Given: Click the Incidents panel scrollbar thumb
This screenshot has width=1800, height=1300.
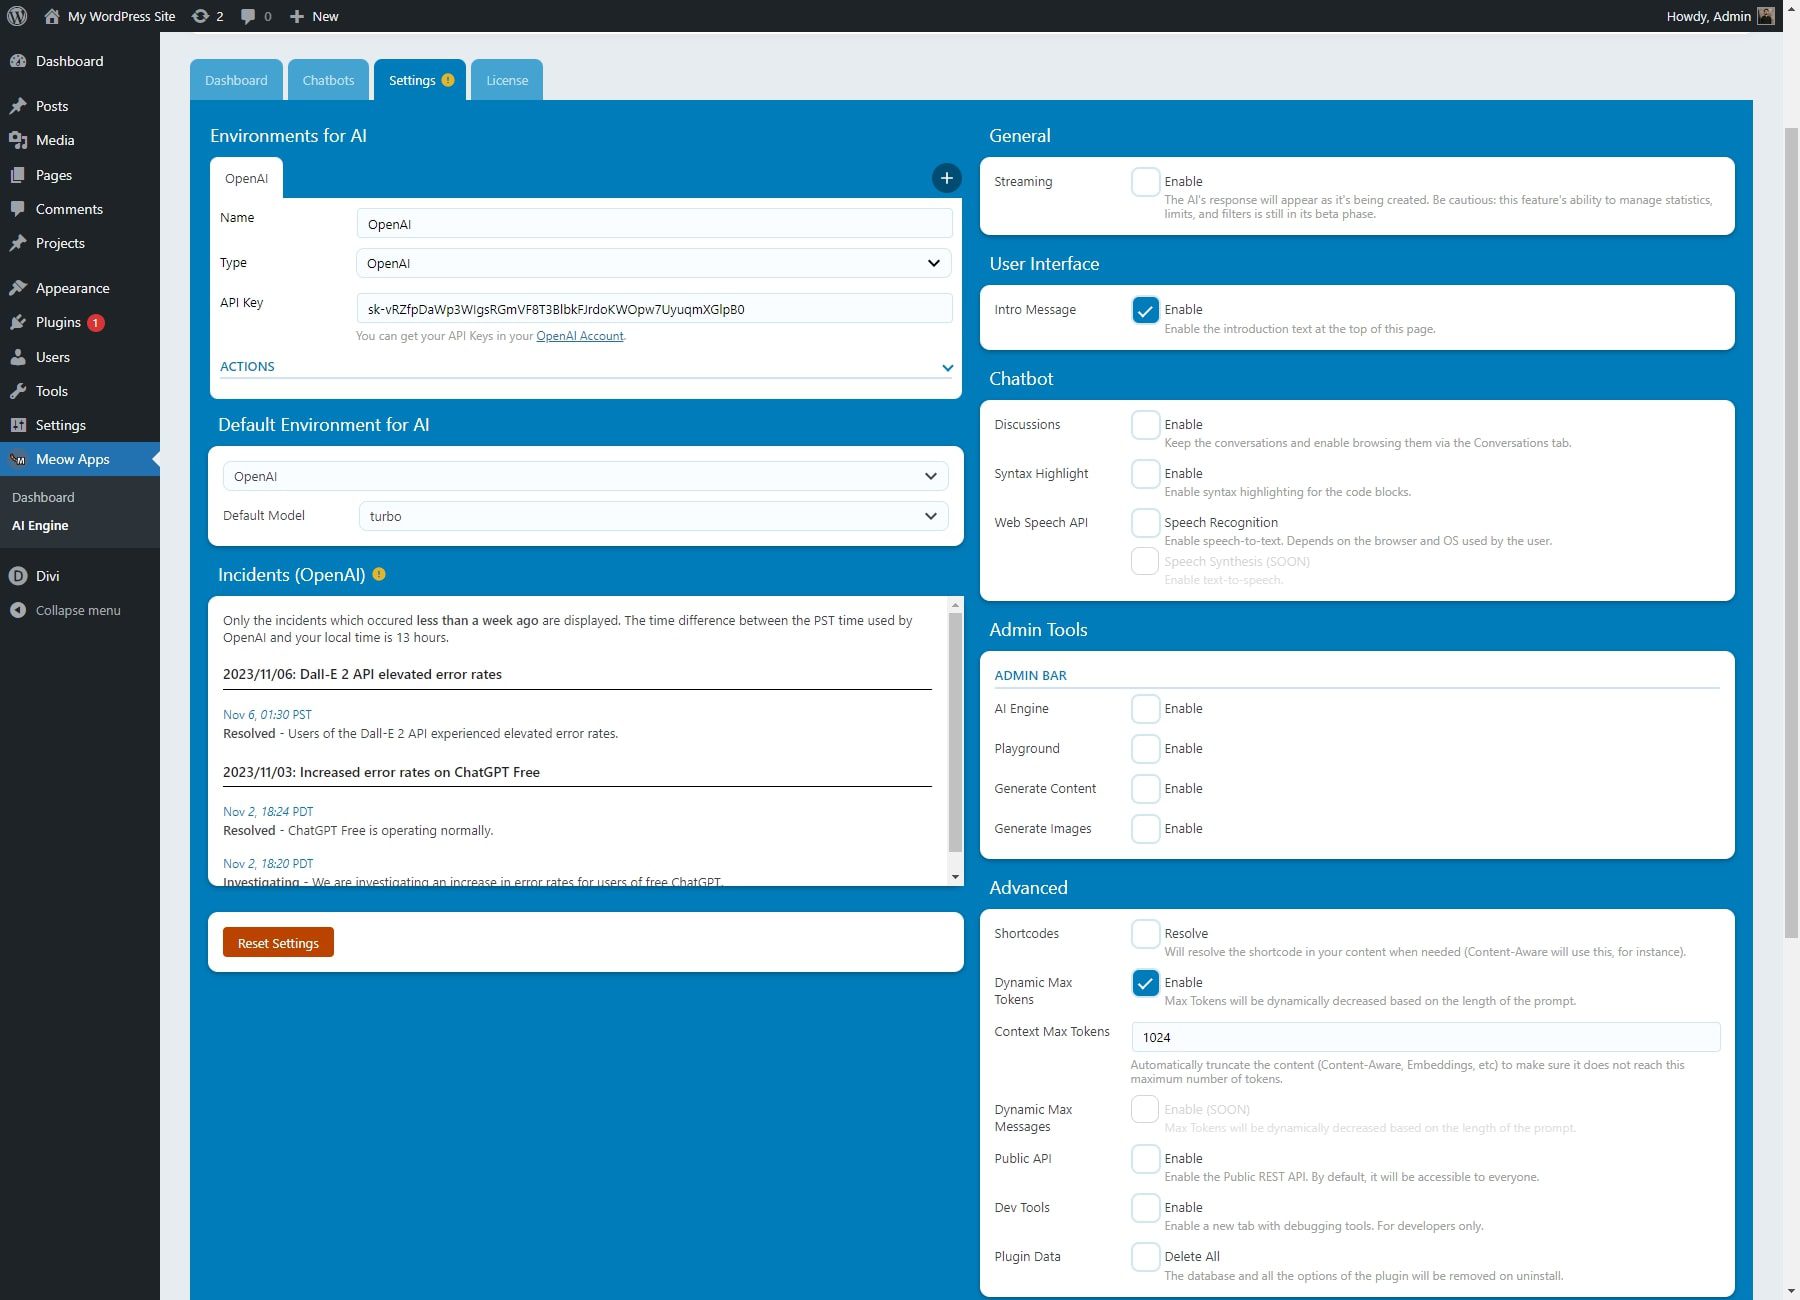Looking at the screenshot, I should tap(955, 733).
